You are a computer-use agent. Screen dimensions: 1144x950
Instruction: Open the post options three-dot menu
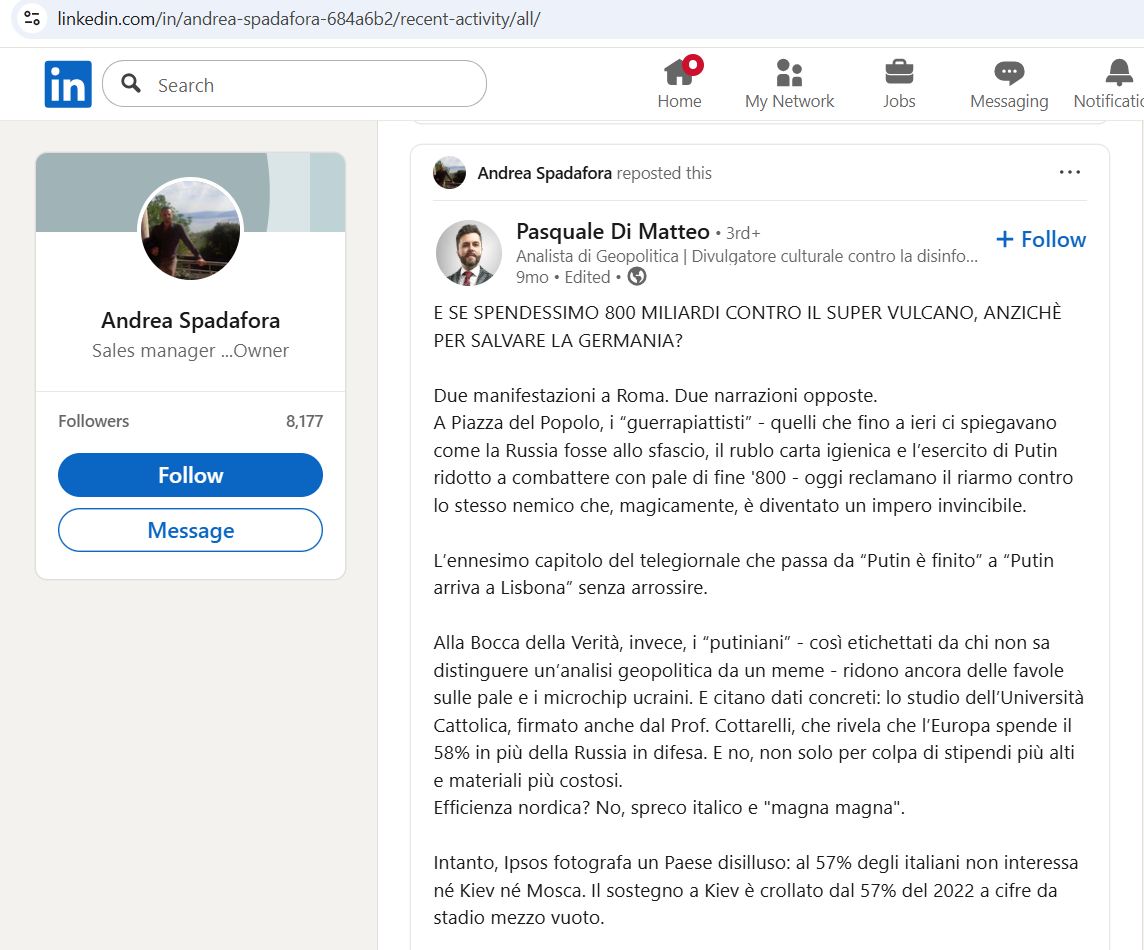[1069, 172]
